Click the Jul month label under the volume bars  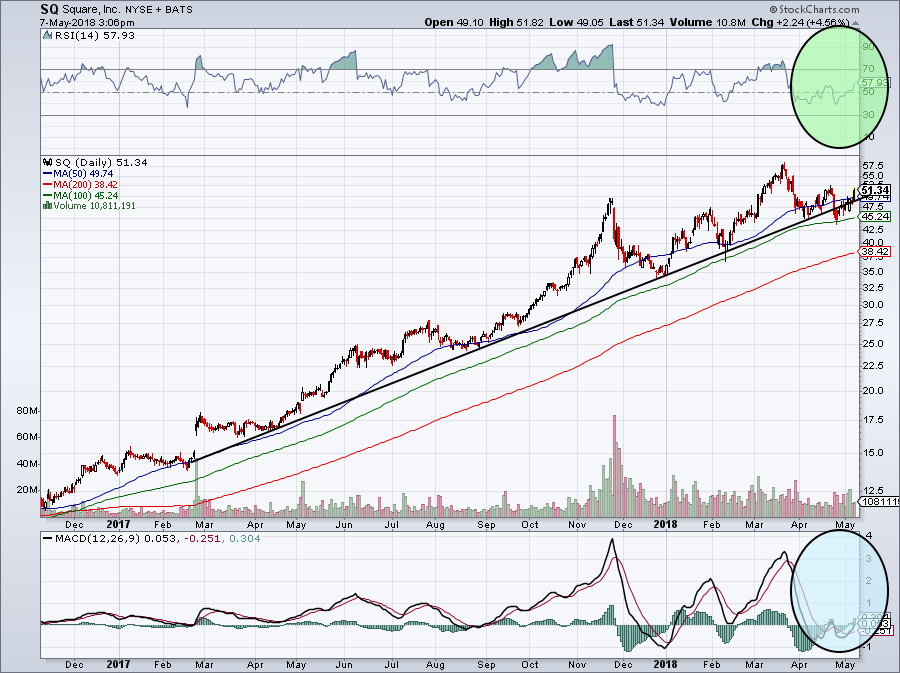coord(391,524)
